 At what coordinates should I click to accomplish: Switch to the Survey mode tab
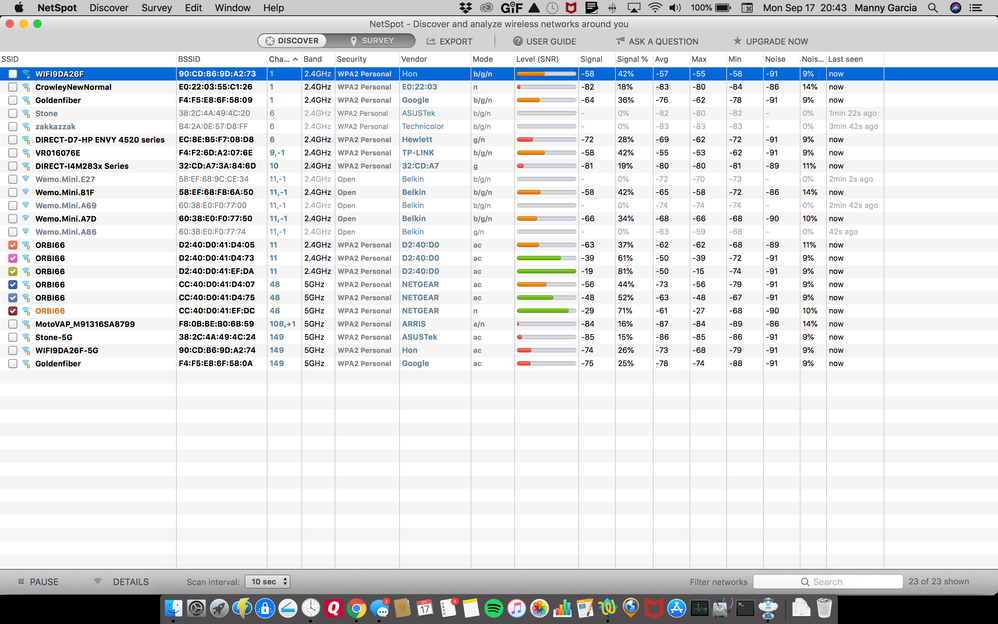tap(372, 41)
